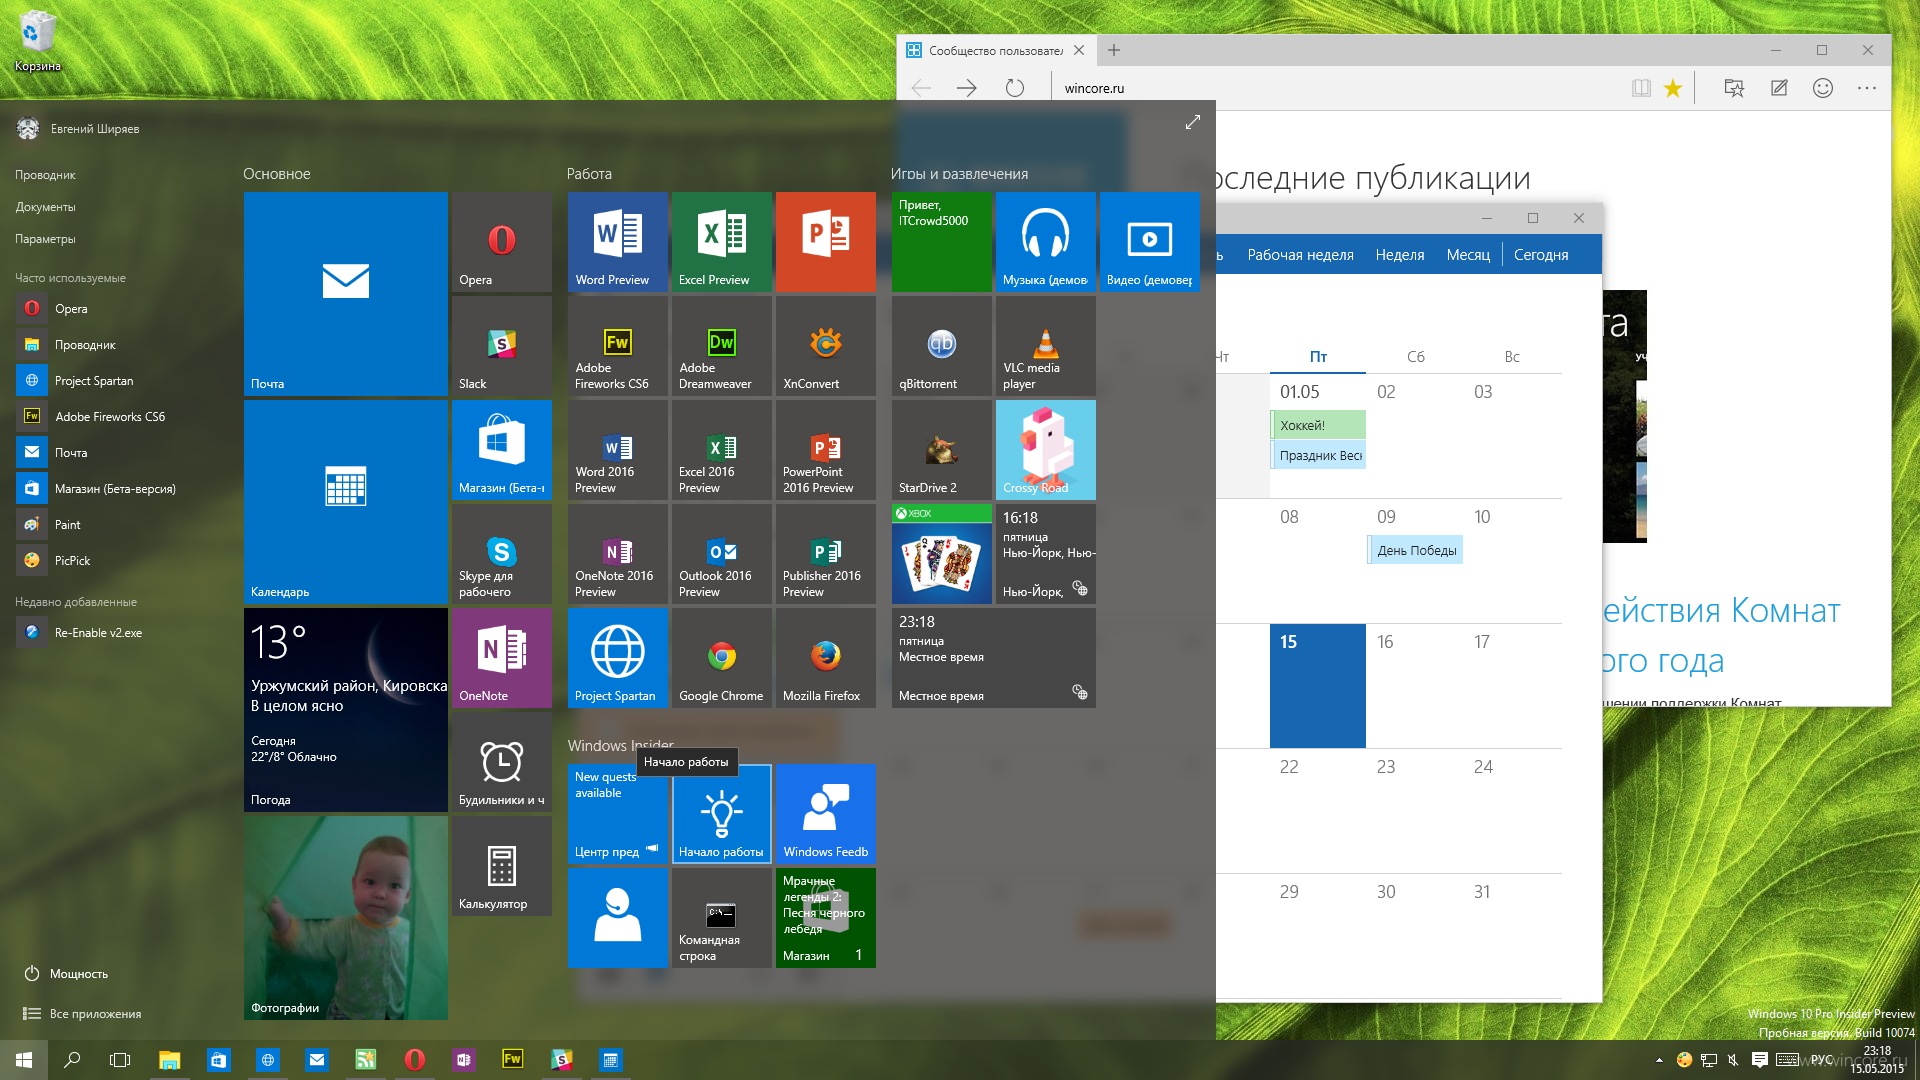
Task: Send feedback via smiley icon
Action: point(1823,88)
